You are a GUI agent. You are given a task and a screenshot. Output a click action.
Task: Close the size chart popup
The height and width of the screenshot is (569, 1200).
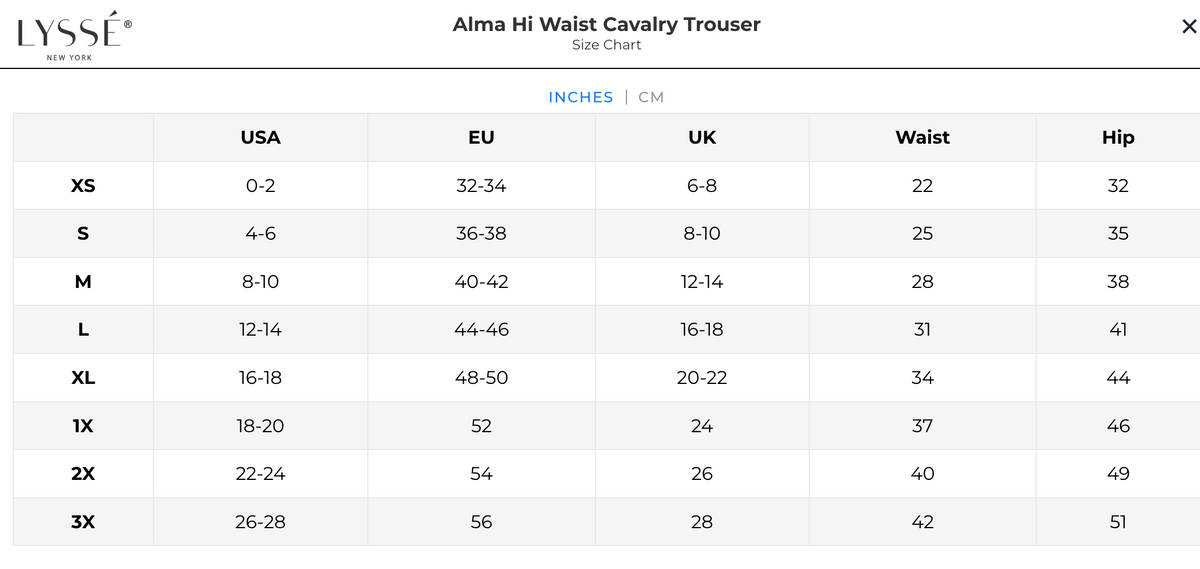coord(1189,27)
